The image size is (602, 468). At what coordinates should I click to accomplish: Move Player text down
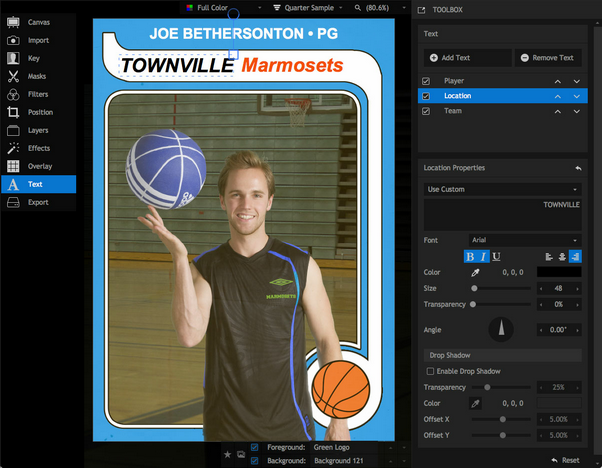(x=577, y=81)
